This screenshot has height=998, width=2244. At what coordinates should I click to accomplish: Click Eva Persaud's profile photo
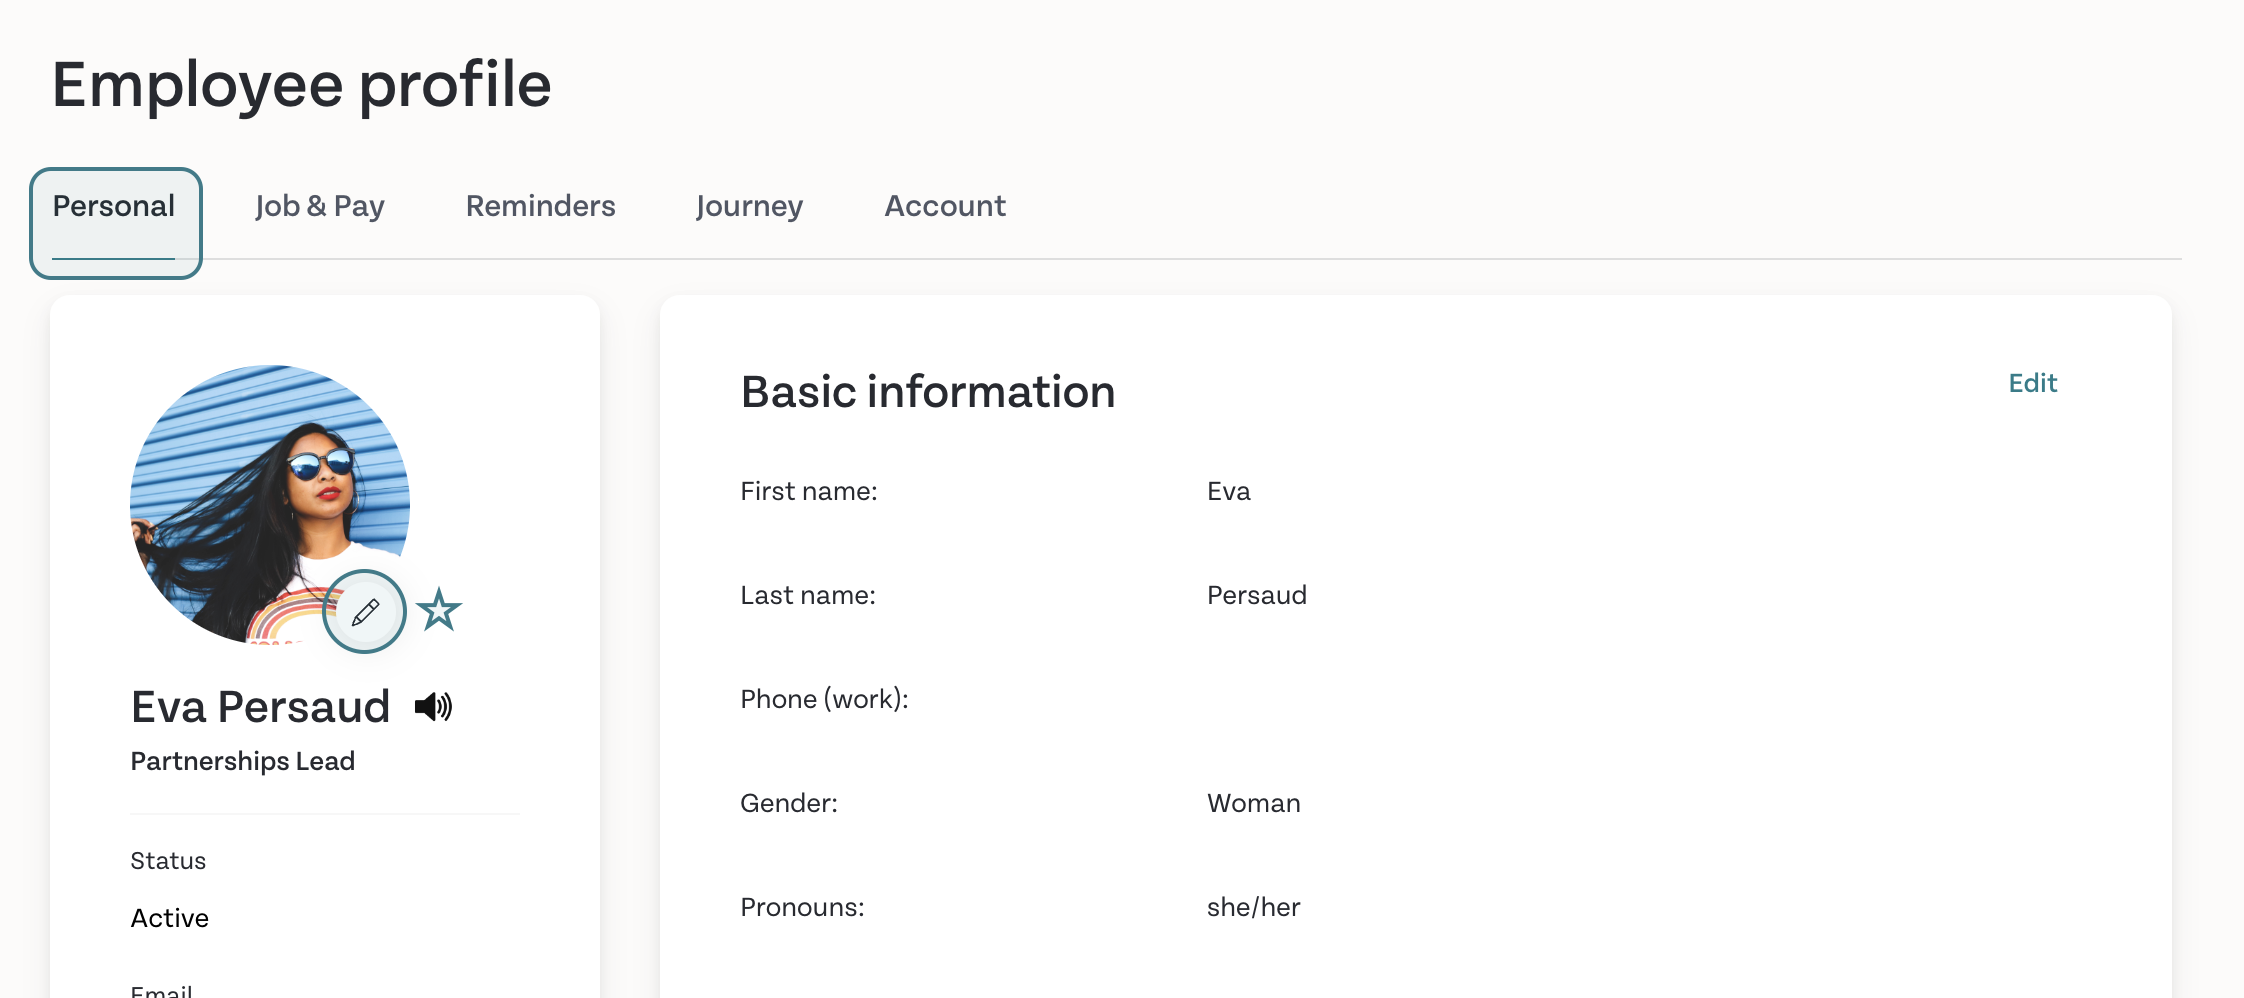[x=270, y=504]
